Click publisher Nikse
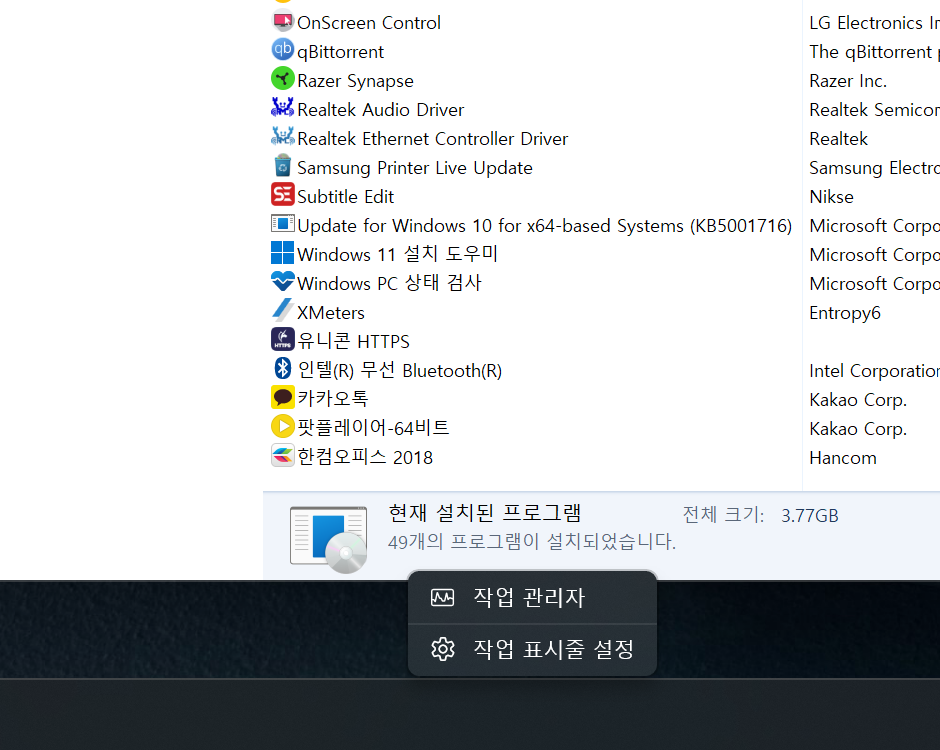This screenshot has width=940, height=750. [831, 197]
